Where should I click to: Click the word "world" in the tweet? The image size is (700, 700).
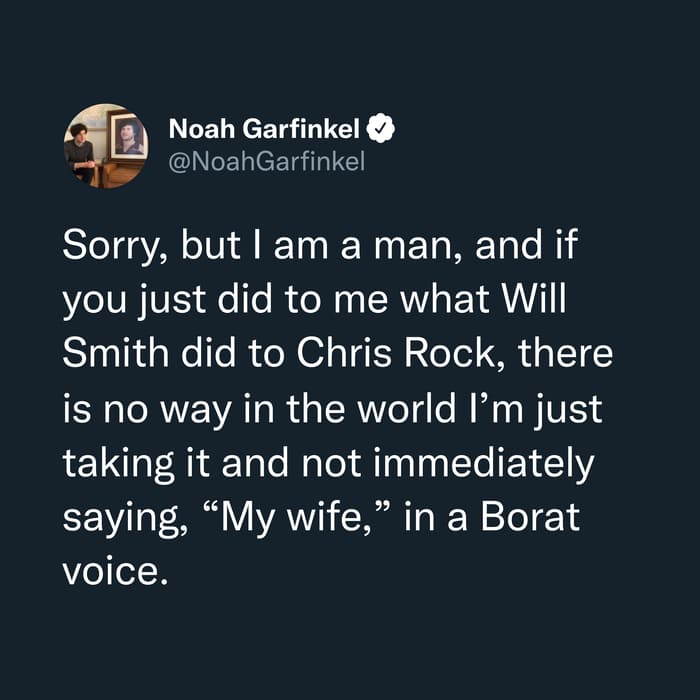407,408
